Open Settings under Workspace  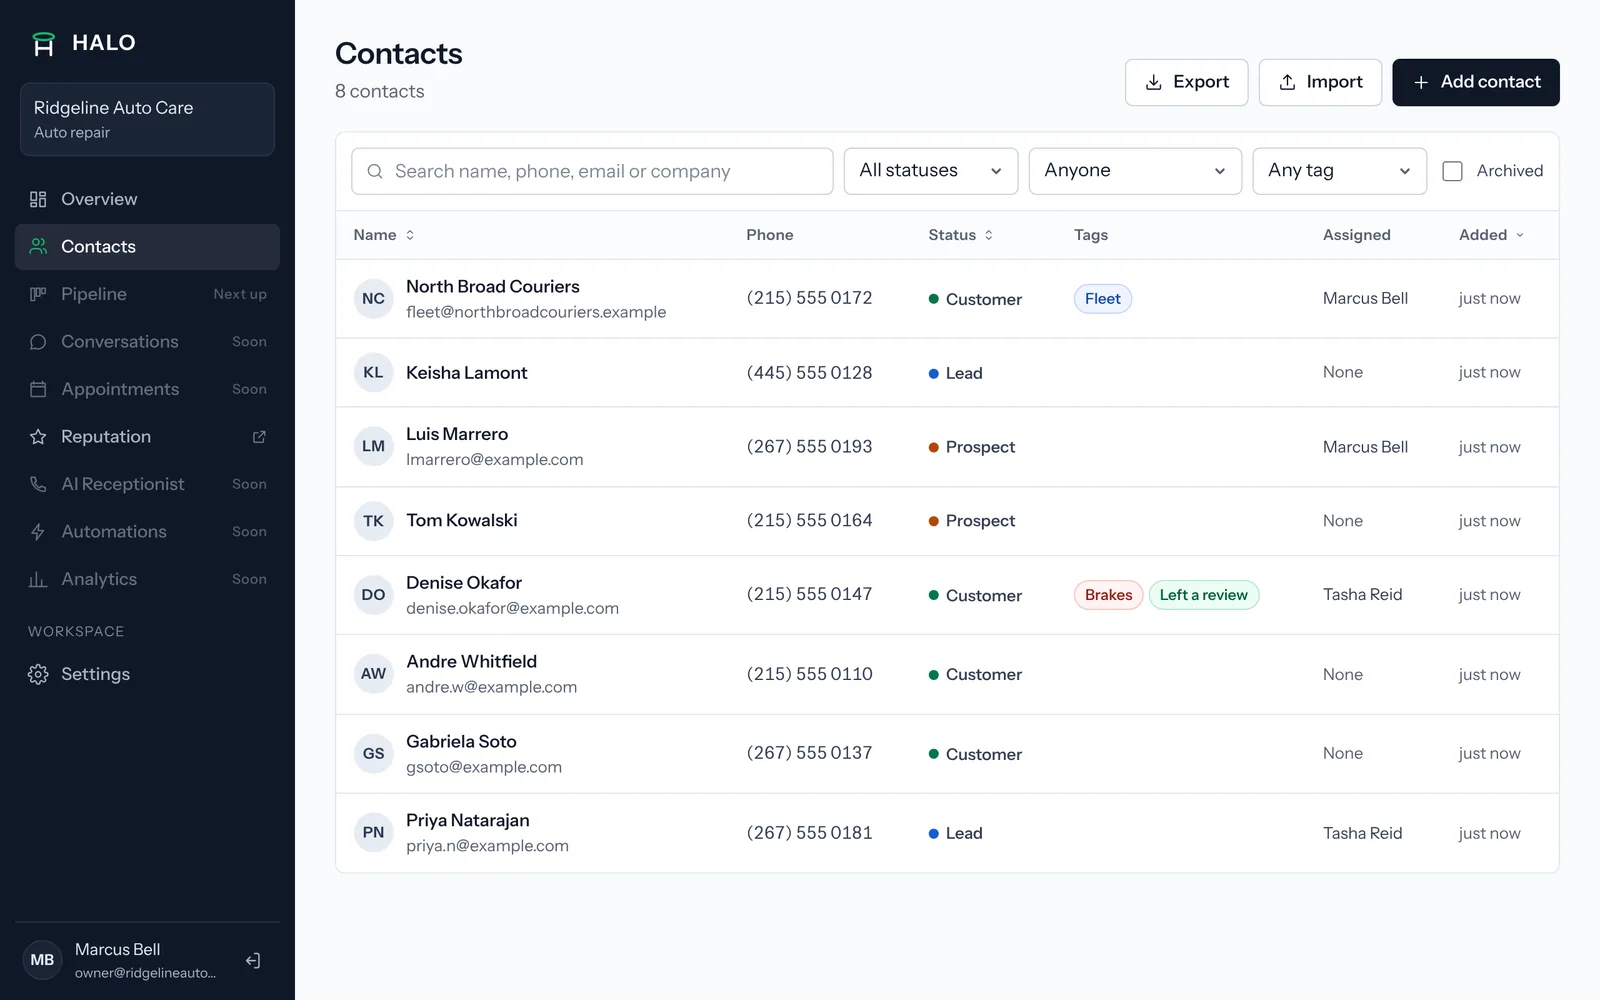tap(147, 674)
